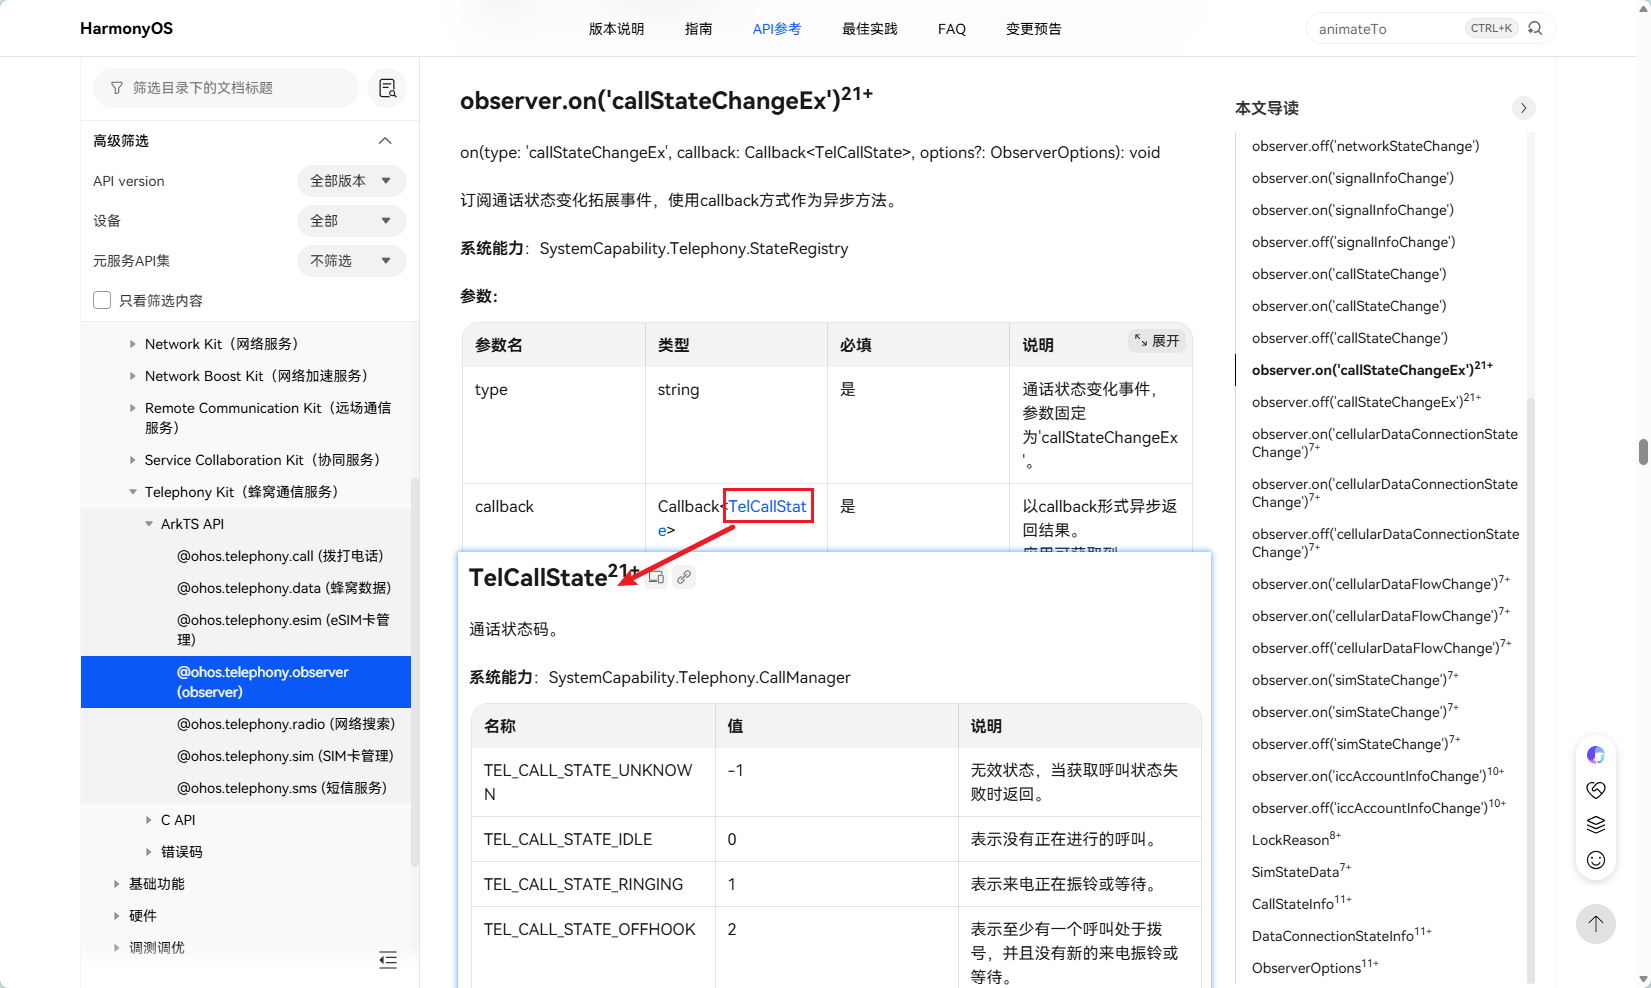The image size is (1651, 988).
Task: Click the supported devices icon next to TelCallState
Action: 656,577
